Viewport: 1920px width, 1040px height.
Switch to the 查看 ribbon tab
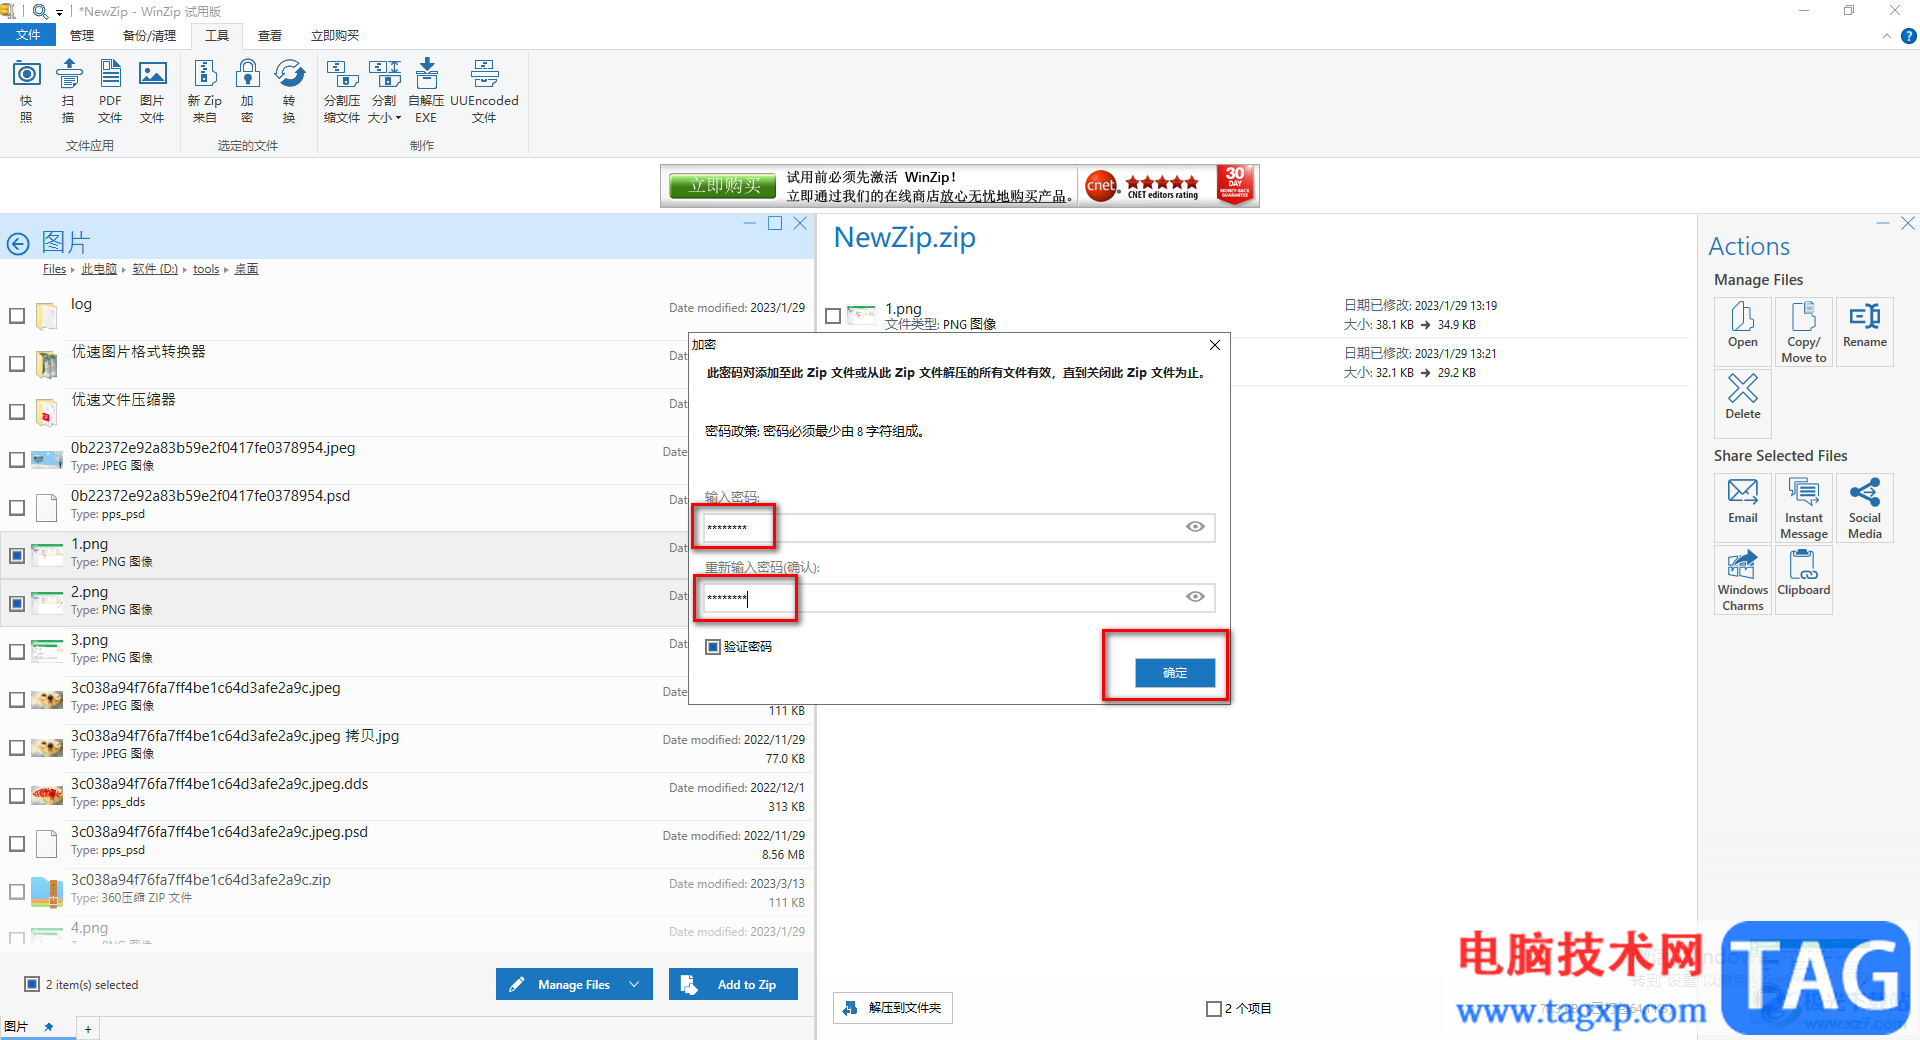(x=270, y=35)
